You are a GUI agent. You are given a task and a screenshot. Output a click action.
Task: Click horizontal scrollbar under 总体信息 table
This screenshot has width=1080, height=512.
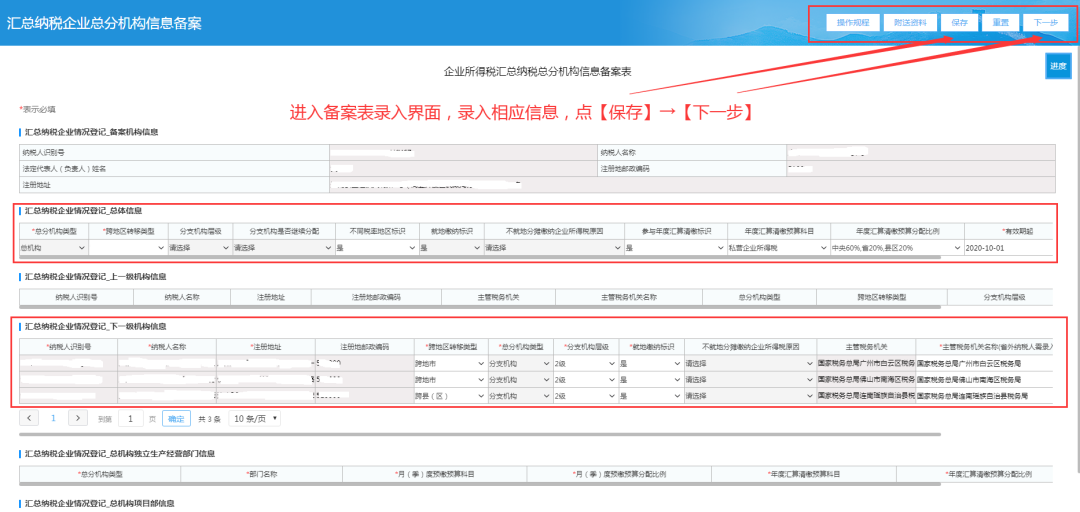pyautogui.click(x=479, y=258)
